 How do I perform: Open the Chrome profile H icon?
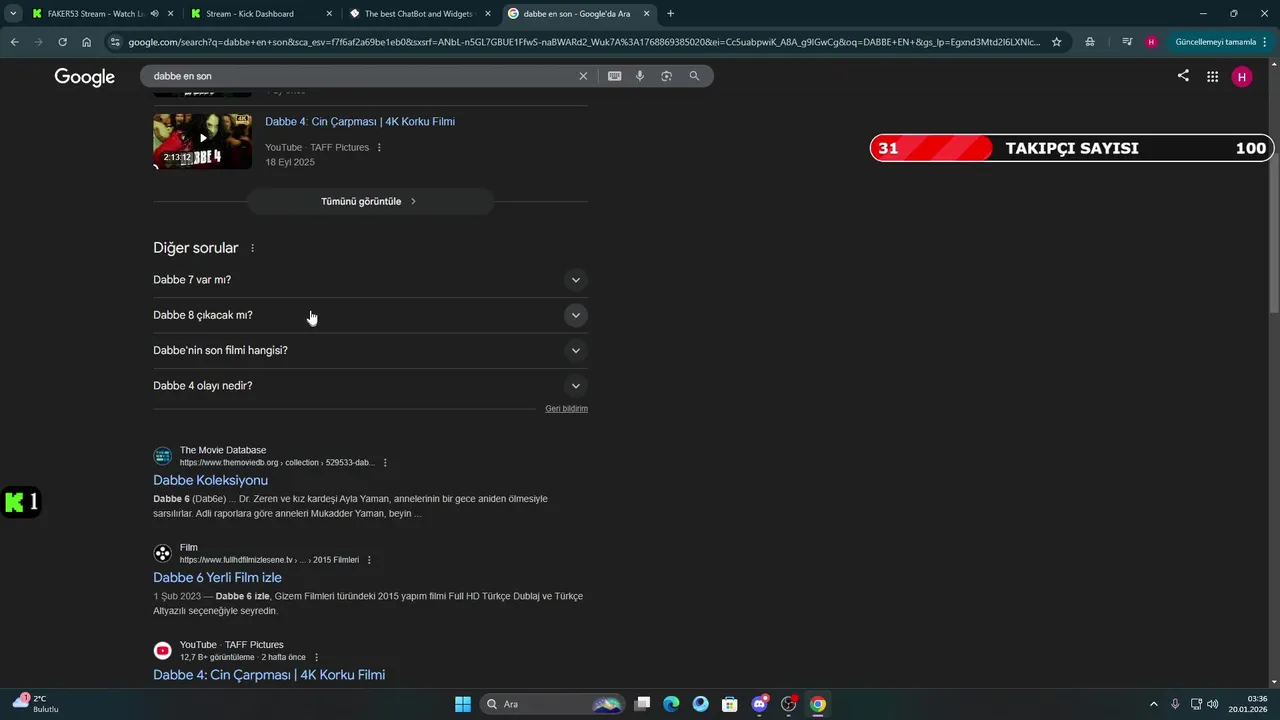1151,42
